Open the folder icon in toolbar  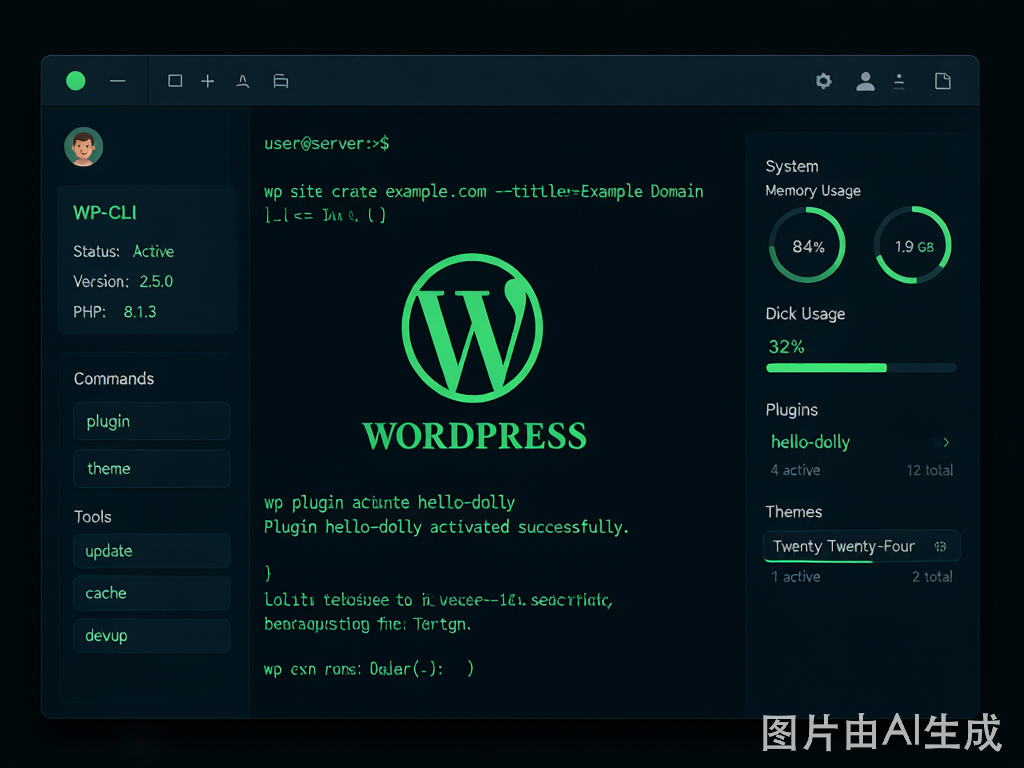[x=281, y=81]
